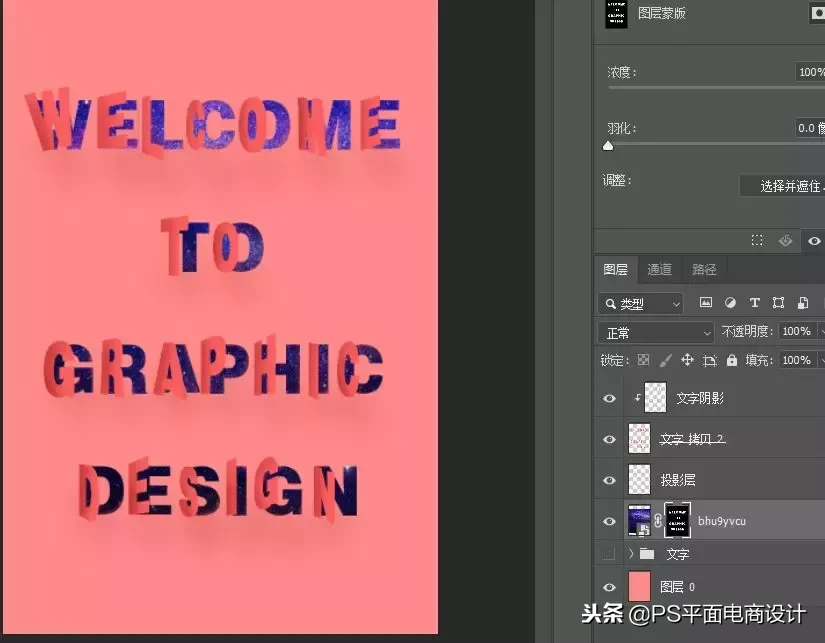This screenshot has height=643, width=825.
Task: Click the 浓度 slider track
Action: coord(716,87)
